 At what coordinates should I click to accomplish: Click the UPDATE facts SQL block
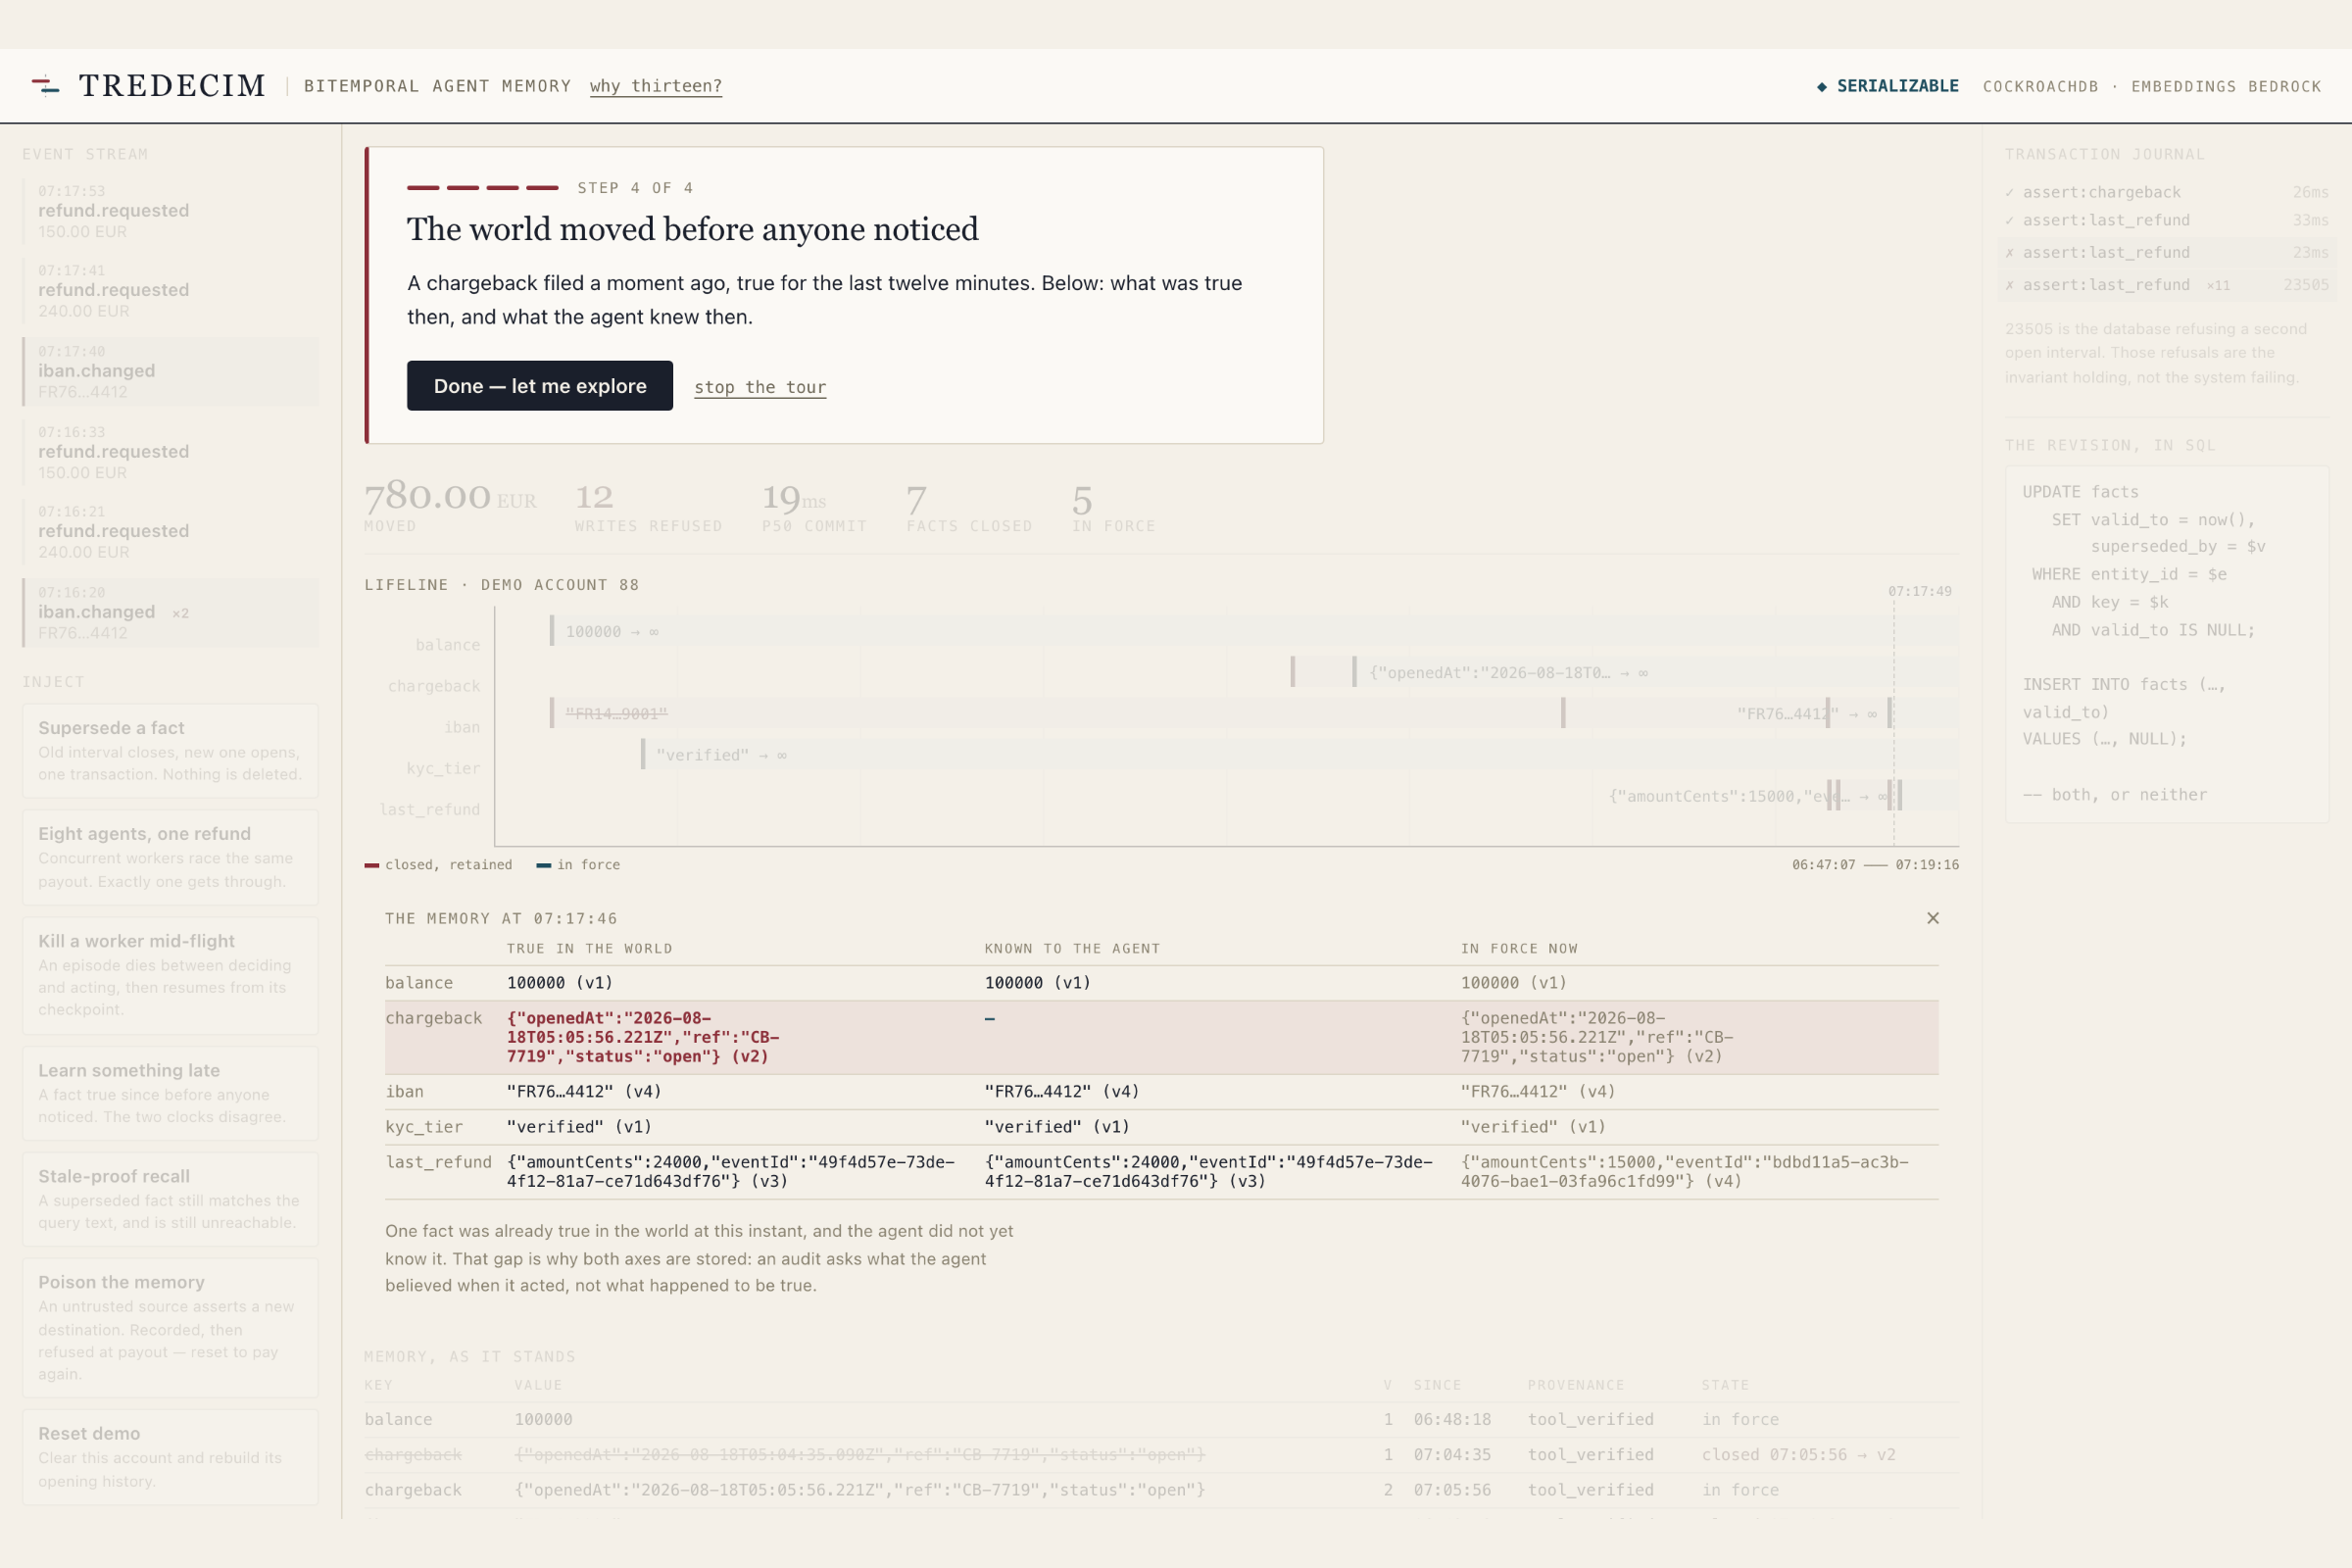click(x=2167, y=644)
